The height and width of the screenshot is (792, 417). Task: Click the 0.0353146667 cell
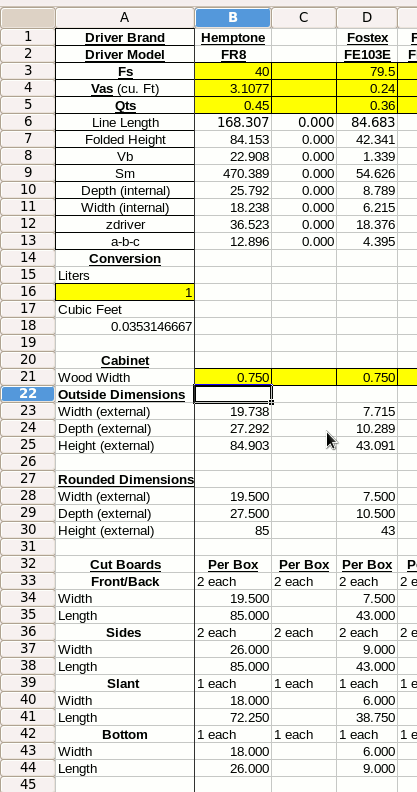pyautogui.click(x=125, y=326)
